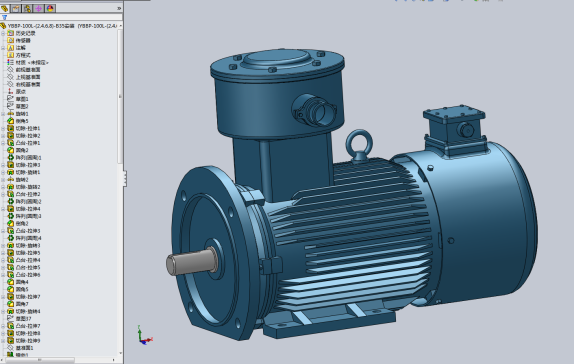Select the 切除-拉伸2 feature row
Viewport: 574px width, 364px height.
click(x=24, y=135)
